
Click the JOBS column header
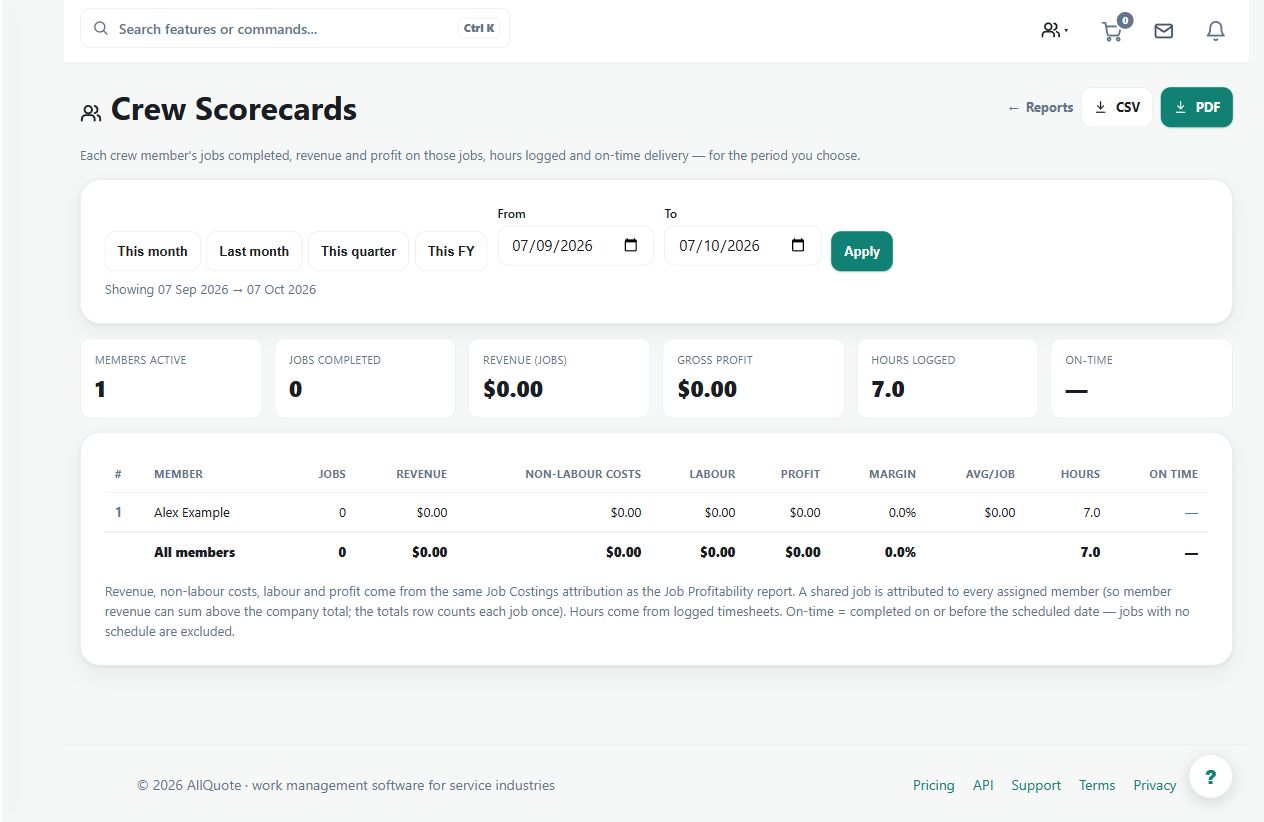332,474
